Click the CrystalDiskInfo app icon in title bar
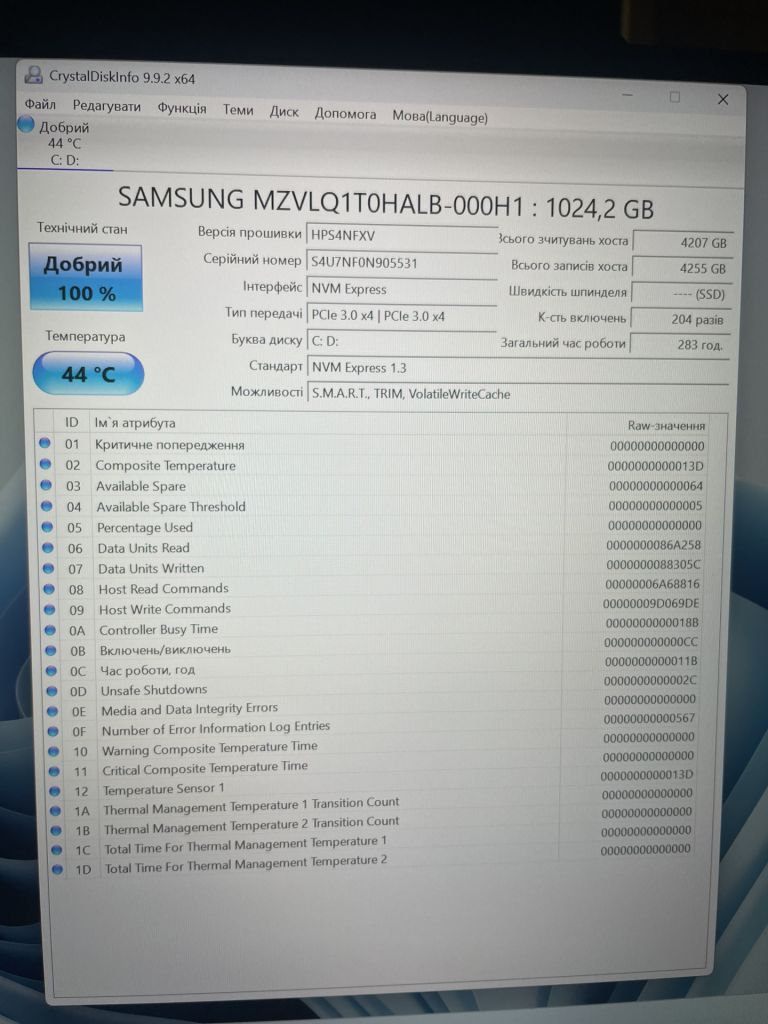Image resolution: width=768 pixels, height=1024 pixels. 33,75
